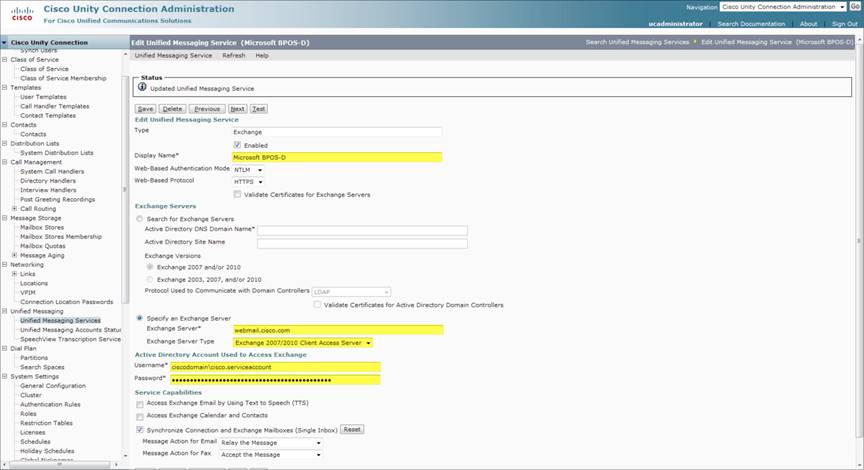Select Exchange 2003, 2007, and/or 2010 option

click(x=149, y=279)
